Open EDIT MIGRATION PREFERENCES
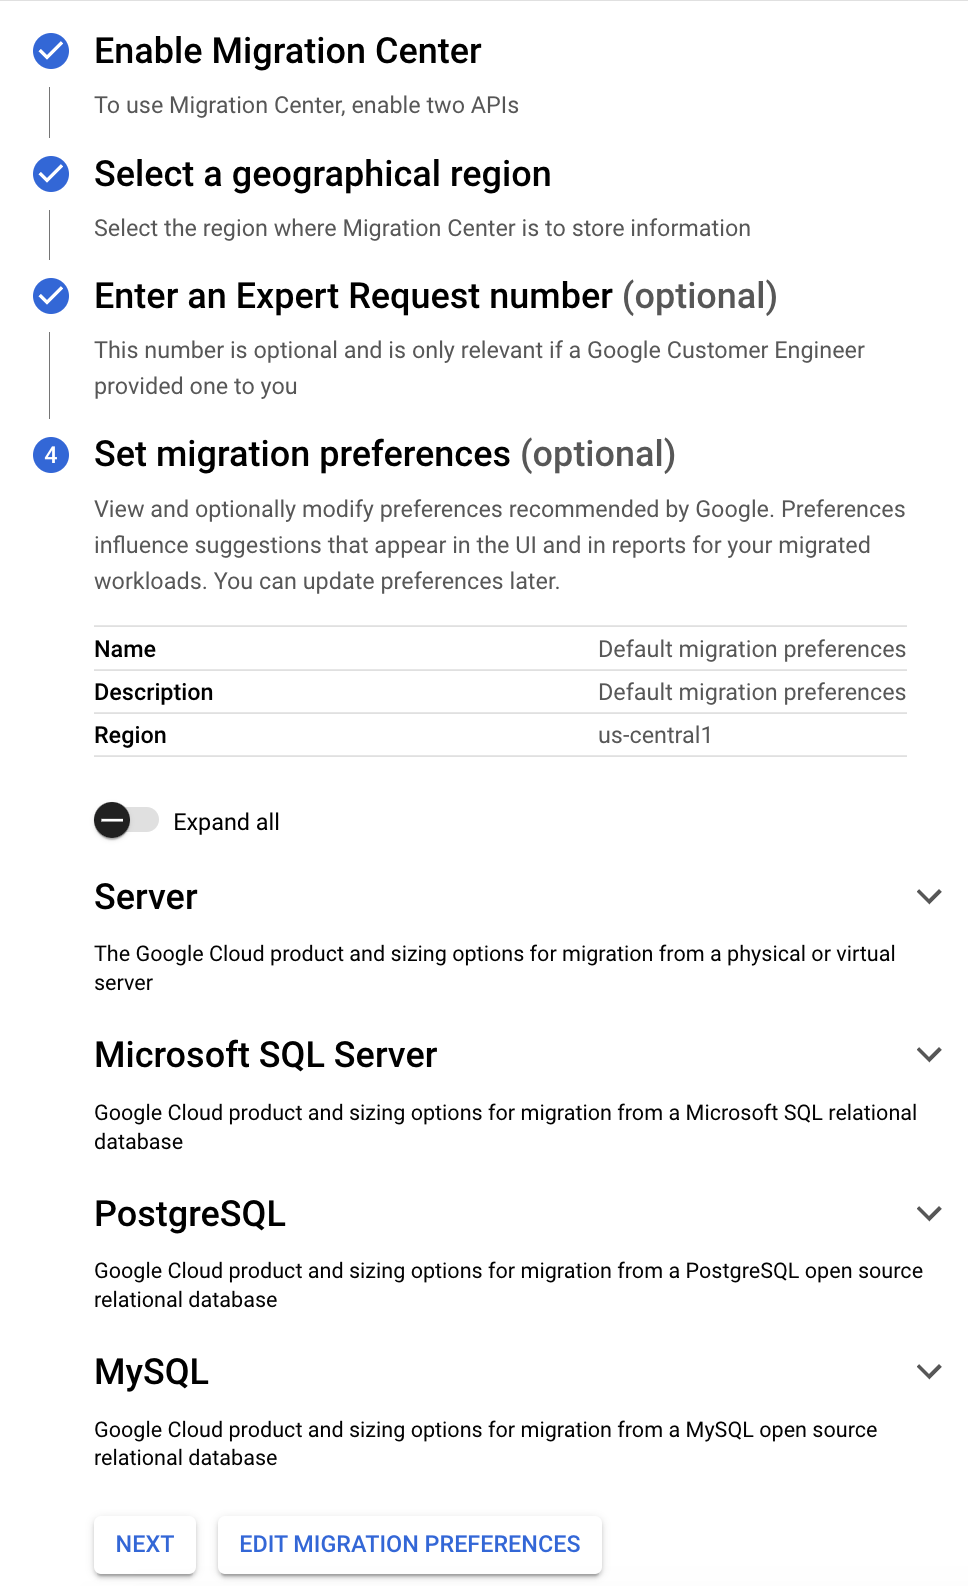968x1586 pixels. coord(409,1543)
